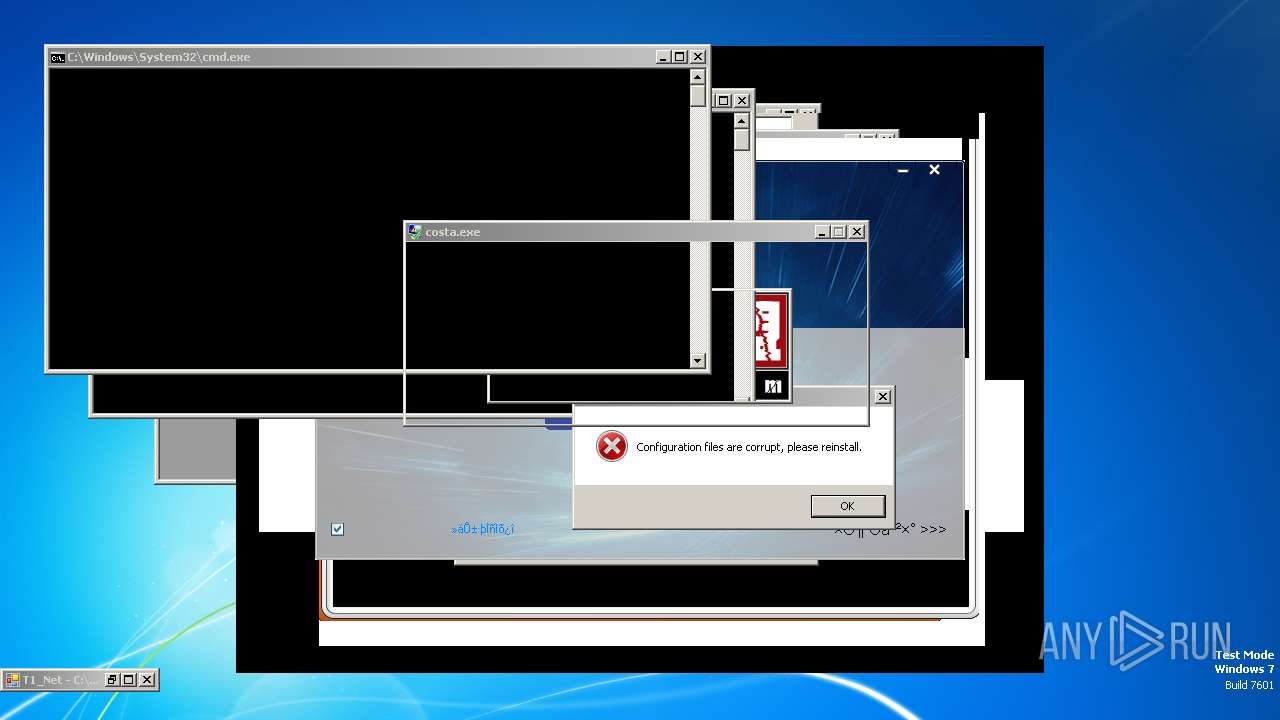Click the costa.exe window title bar
Screen dimensions: 1280x720
tap(636, 232)
